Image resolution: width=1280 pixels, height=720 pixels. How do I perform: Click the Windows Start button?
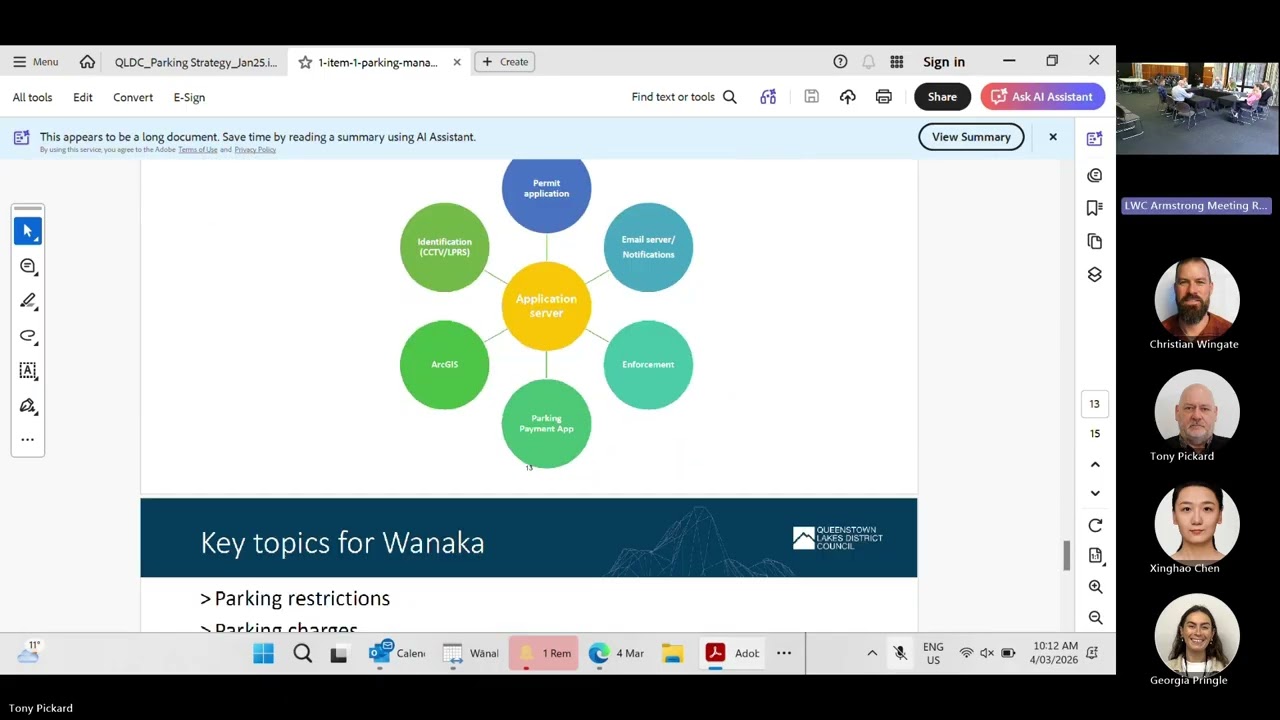(x=263, y=654)
